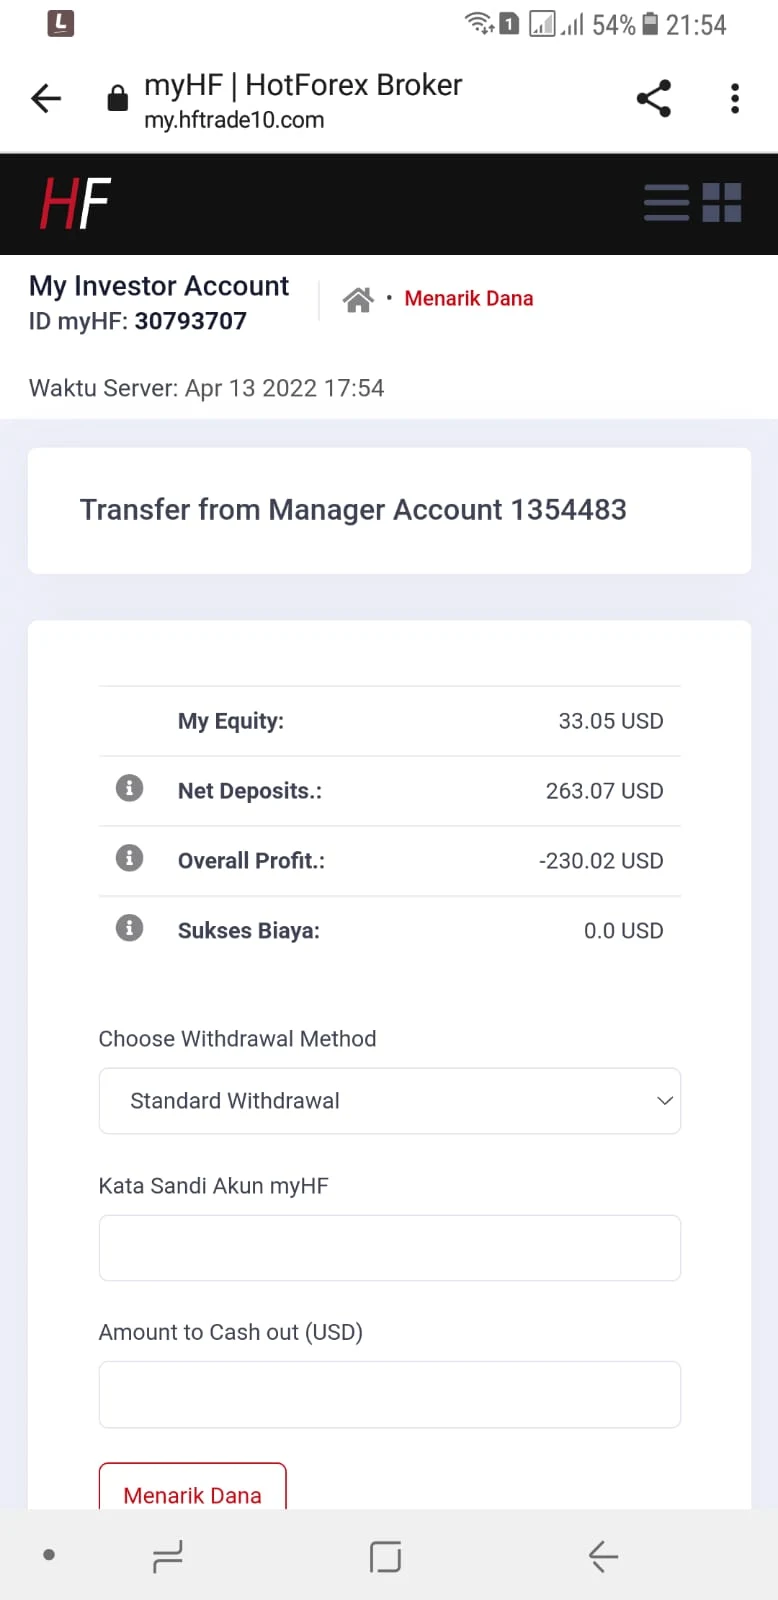Open the three-dot browser menu
The height and width of the screenshot is (1600, 778).
tap(735, 98)
